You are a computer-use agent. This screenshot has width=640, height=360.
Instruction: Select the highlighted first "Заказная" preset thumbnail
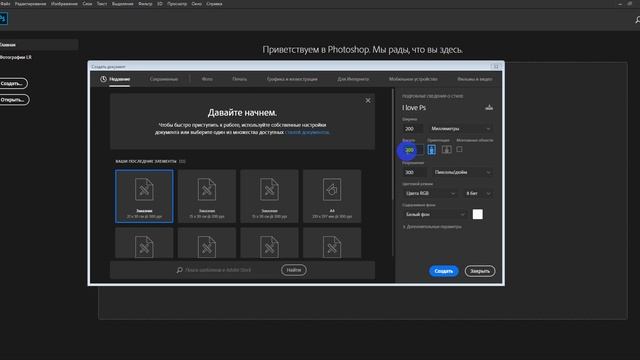144,196
